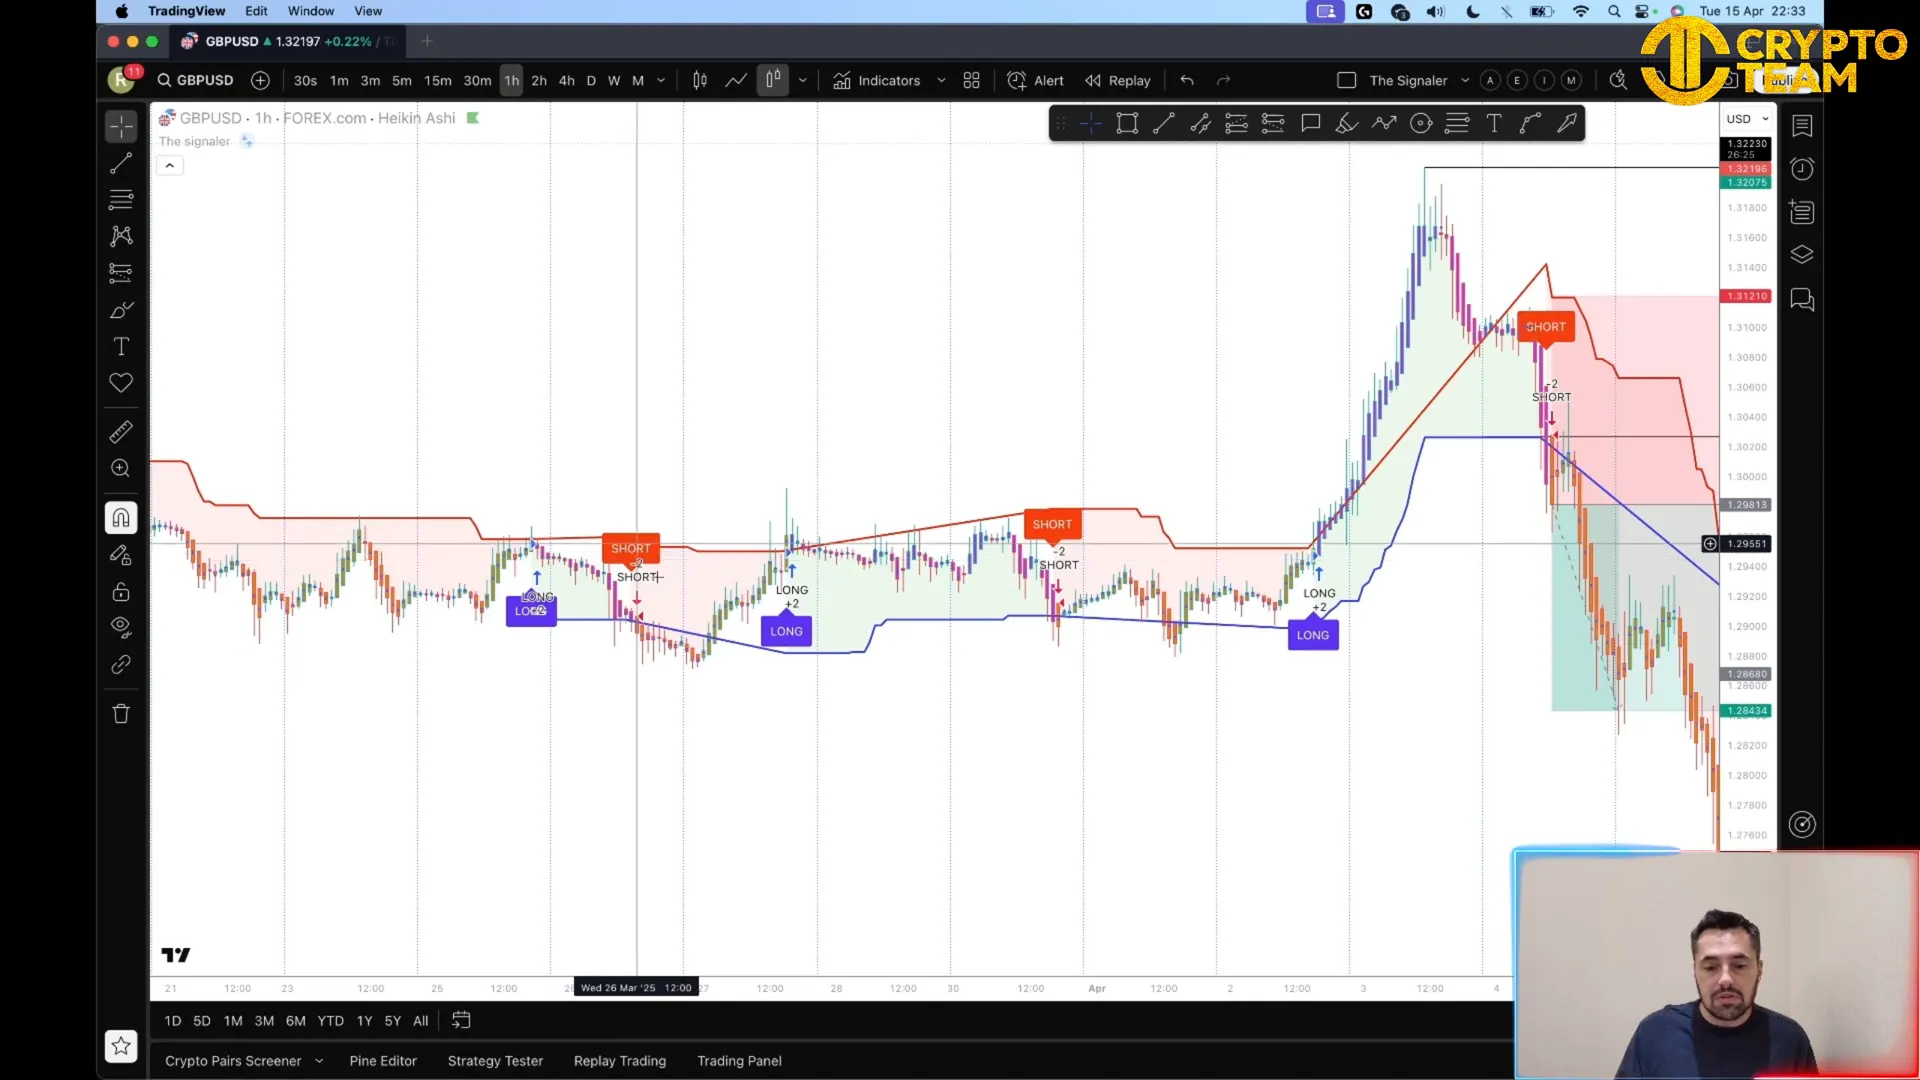Start bar Replay mode
1920x1080 pixels.
tap(1118, 80)
